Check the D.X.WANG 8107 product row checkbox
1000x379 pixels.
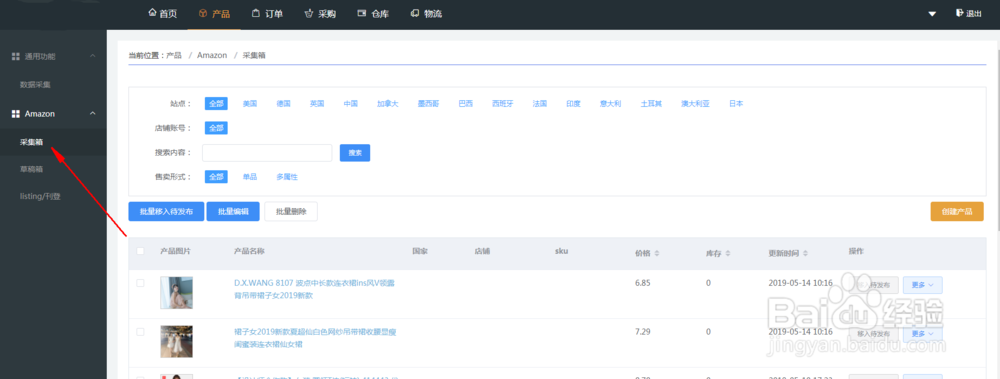pyautogui.click(x=140, y=283)
